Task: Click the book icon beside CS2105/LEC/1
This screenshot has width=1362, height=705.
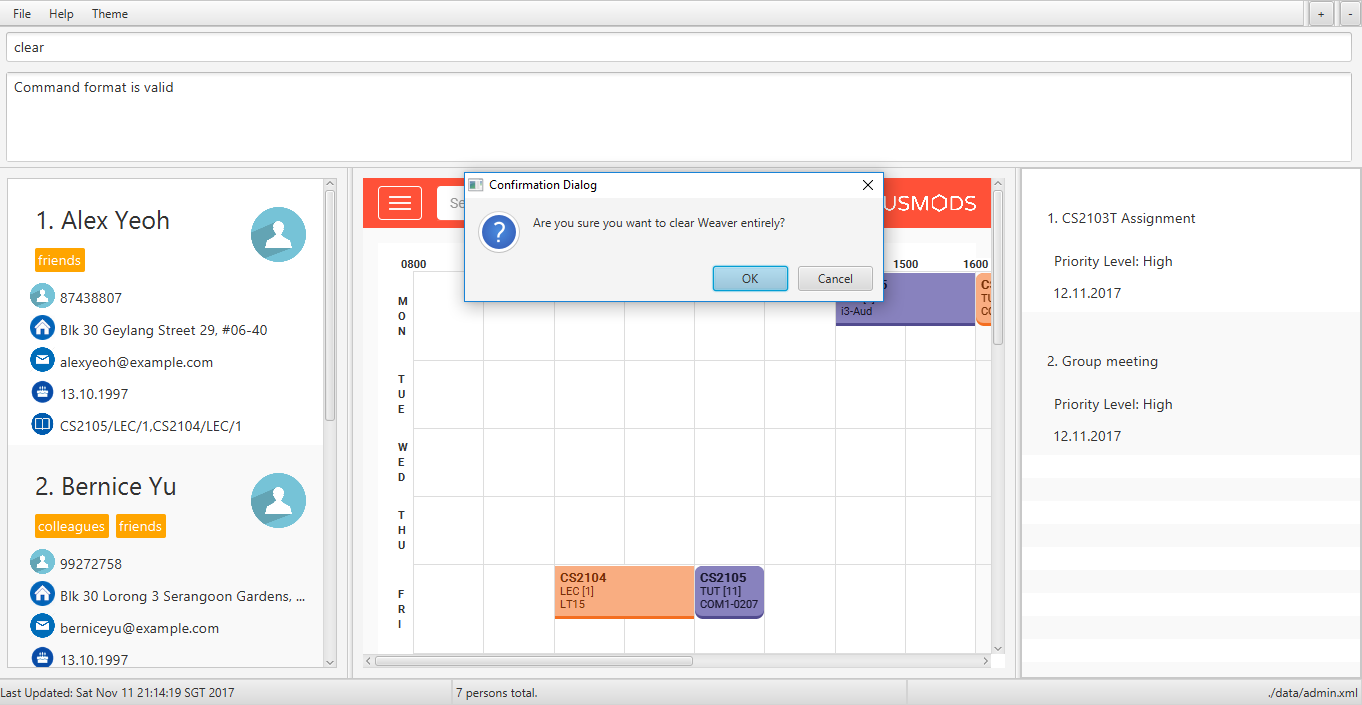Action: [42, 425]
